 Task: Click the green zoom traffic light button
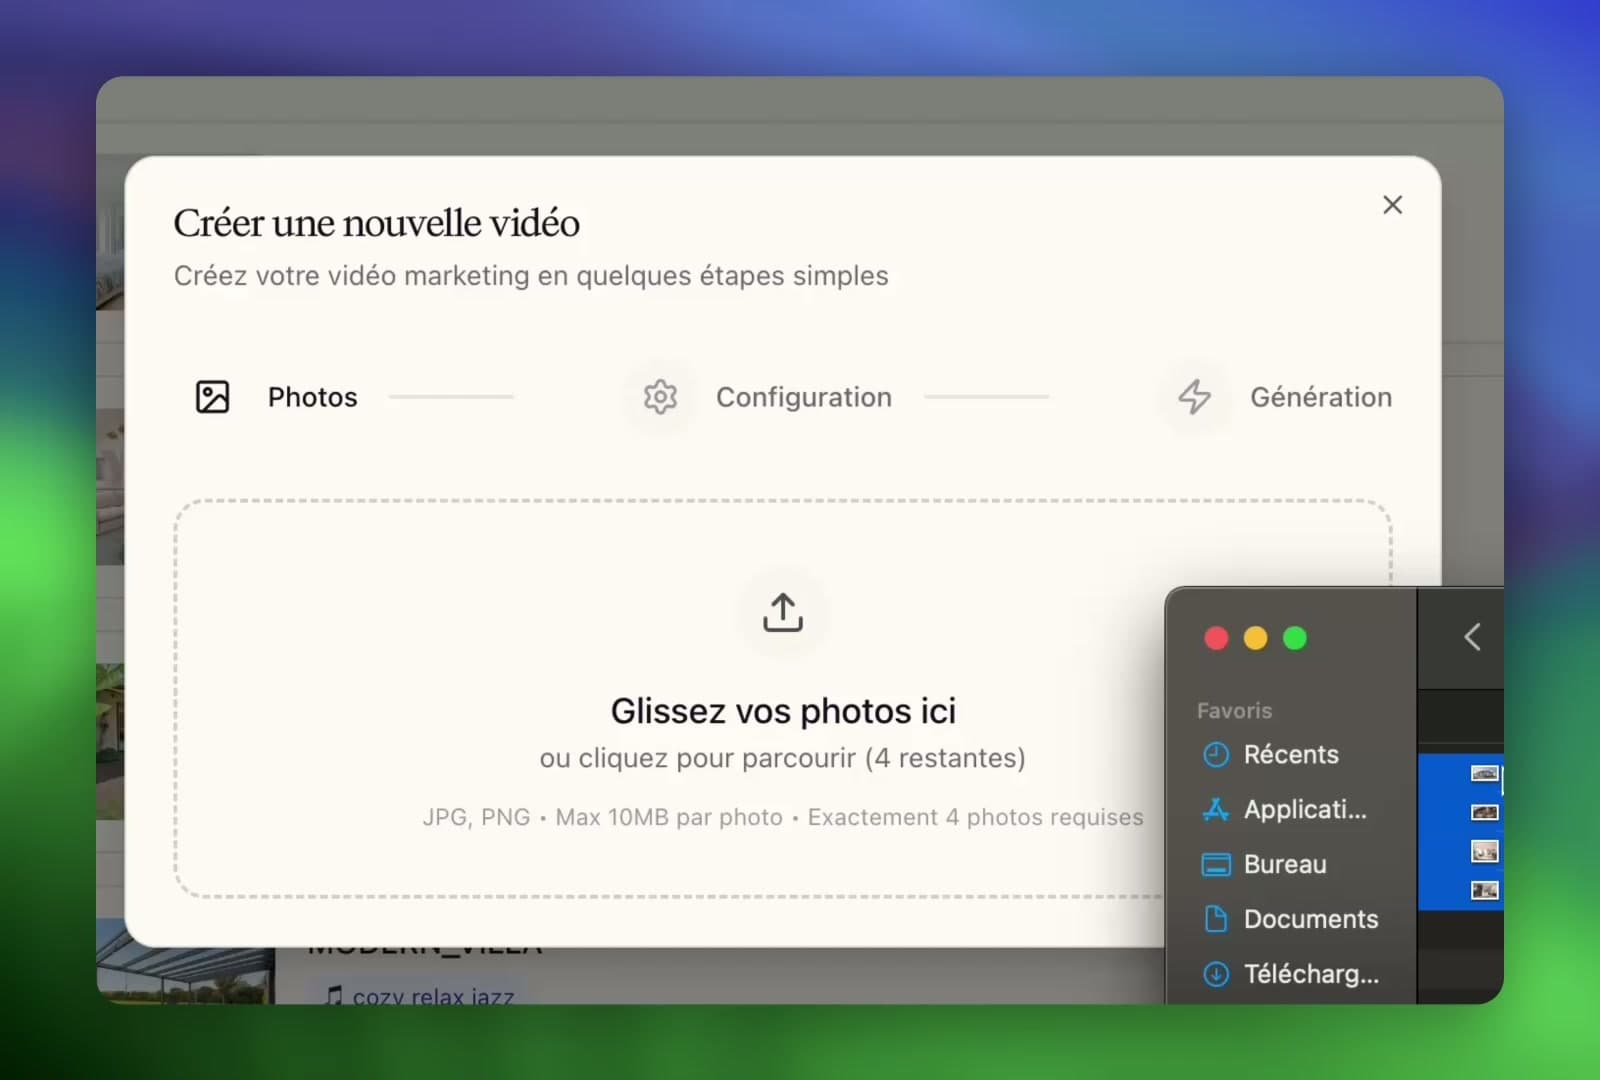tap(1294, 637)
